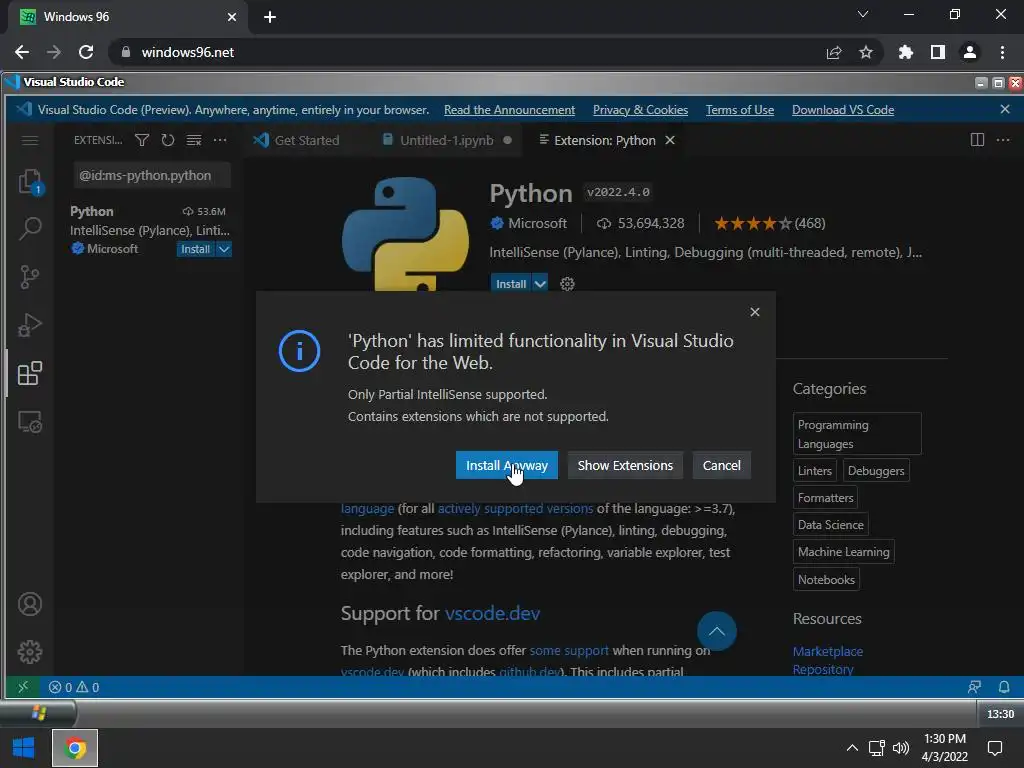The width and height of the screenshot is (1024, 768).
Task: Open editor more actions ellipsis
Action: pyautogui.click(x=1003, y=140)
